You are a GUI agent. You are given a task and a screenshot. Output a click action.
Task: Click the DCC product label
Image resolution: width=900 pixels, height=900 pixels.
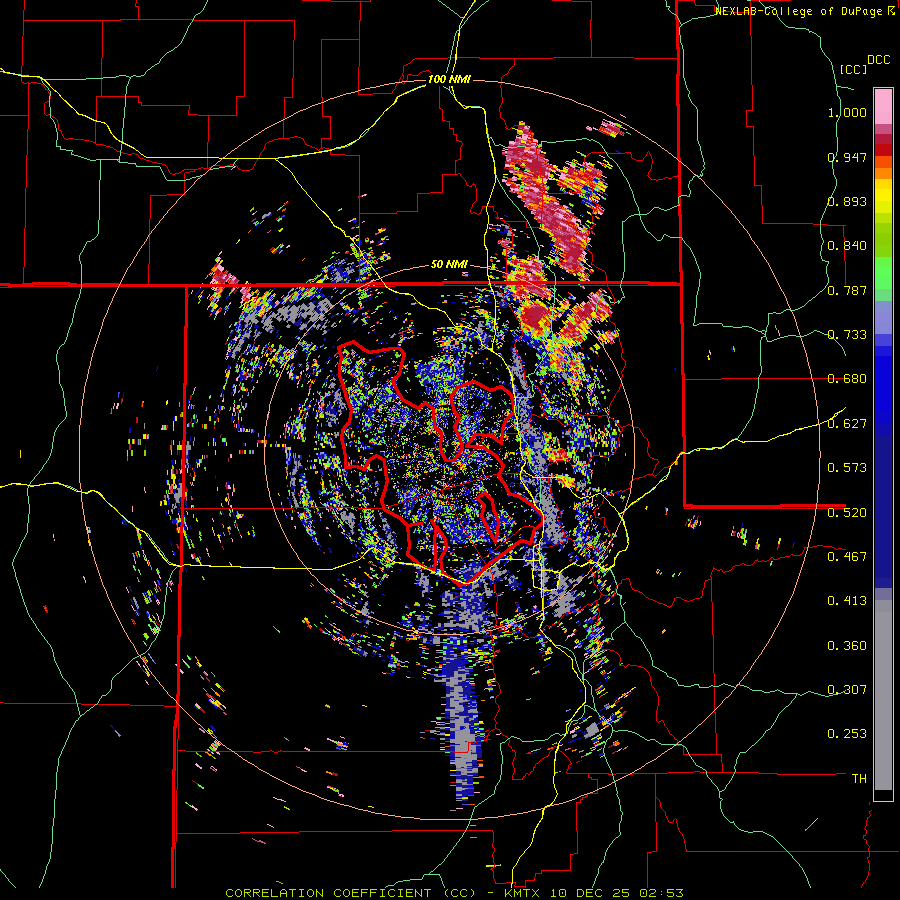(x=879, y=60)
